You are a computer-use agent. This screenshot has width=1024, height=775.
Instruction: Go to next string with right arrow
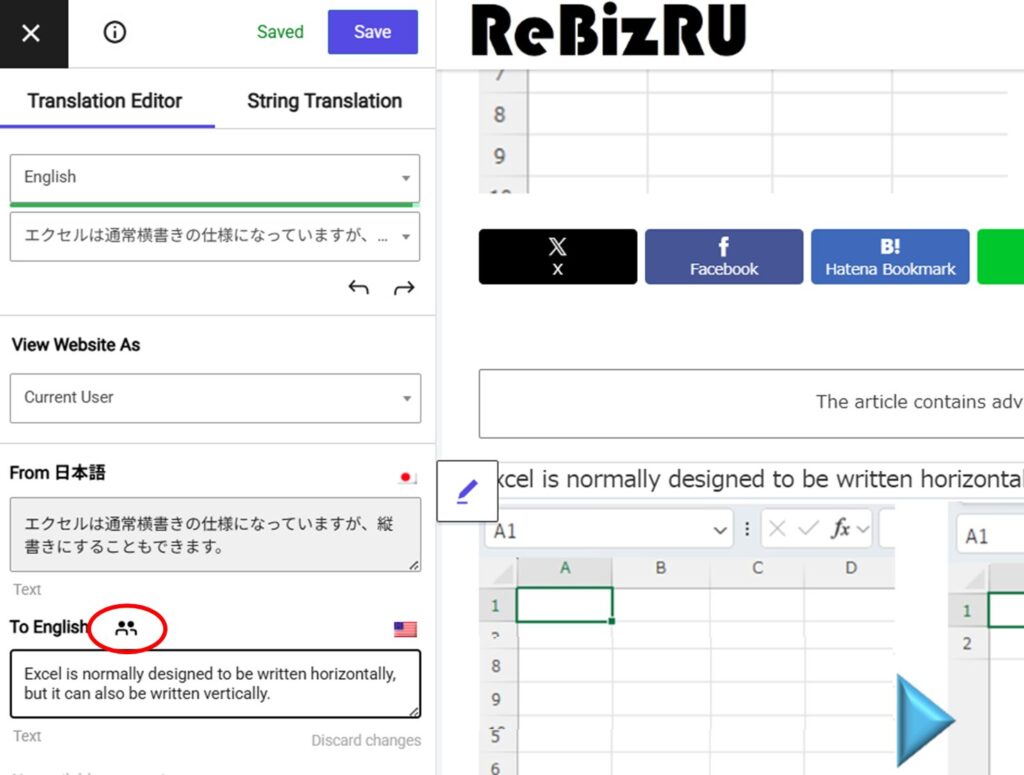point(404,287)
